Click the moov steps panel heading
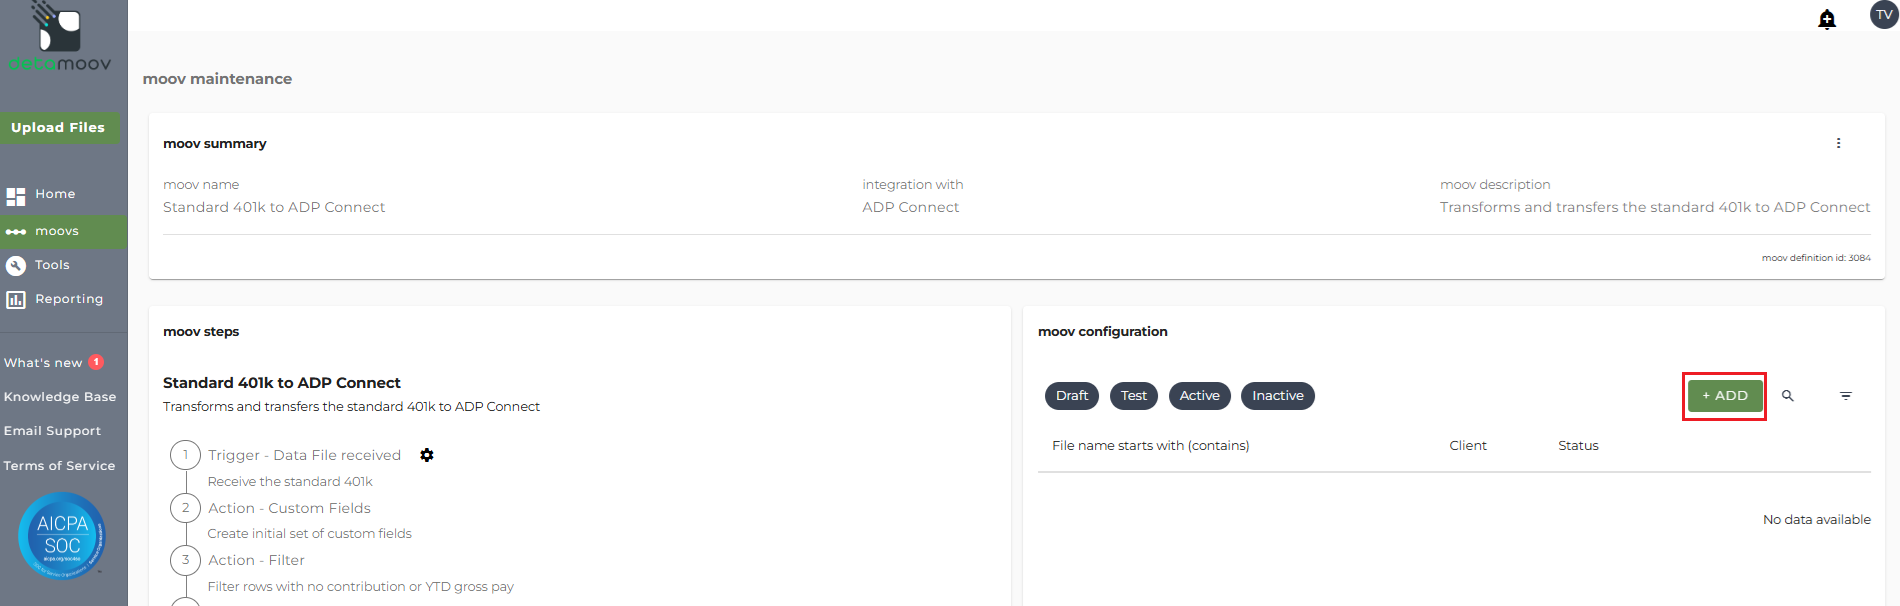The height and width of the screenshot is (606, 1900). pyautogui.click(x=201, y=332)
